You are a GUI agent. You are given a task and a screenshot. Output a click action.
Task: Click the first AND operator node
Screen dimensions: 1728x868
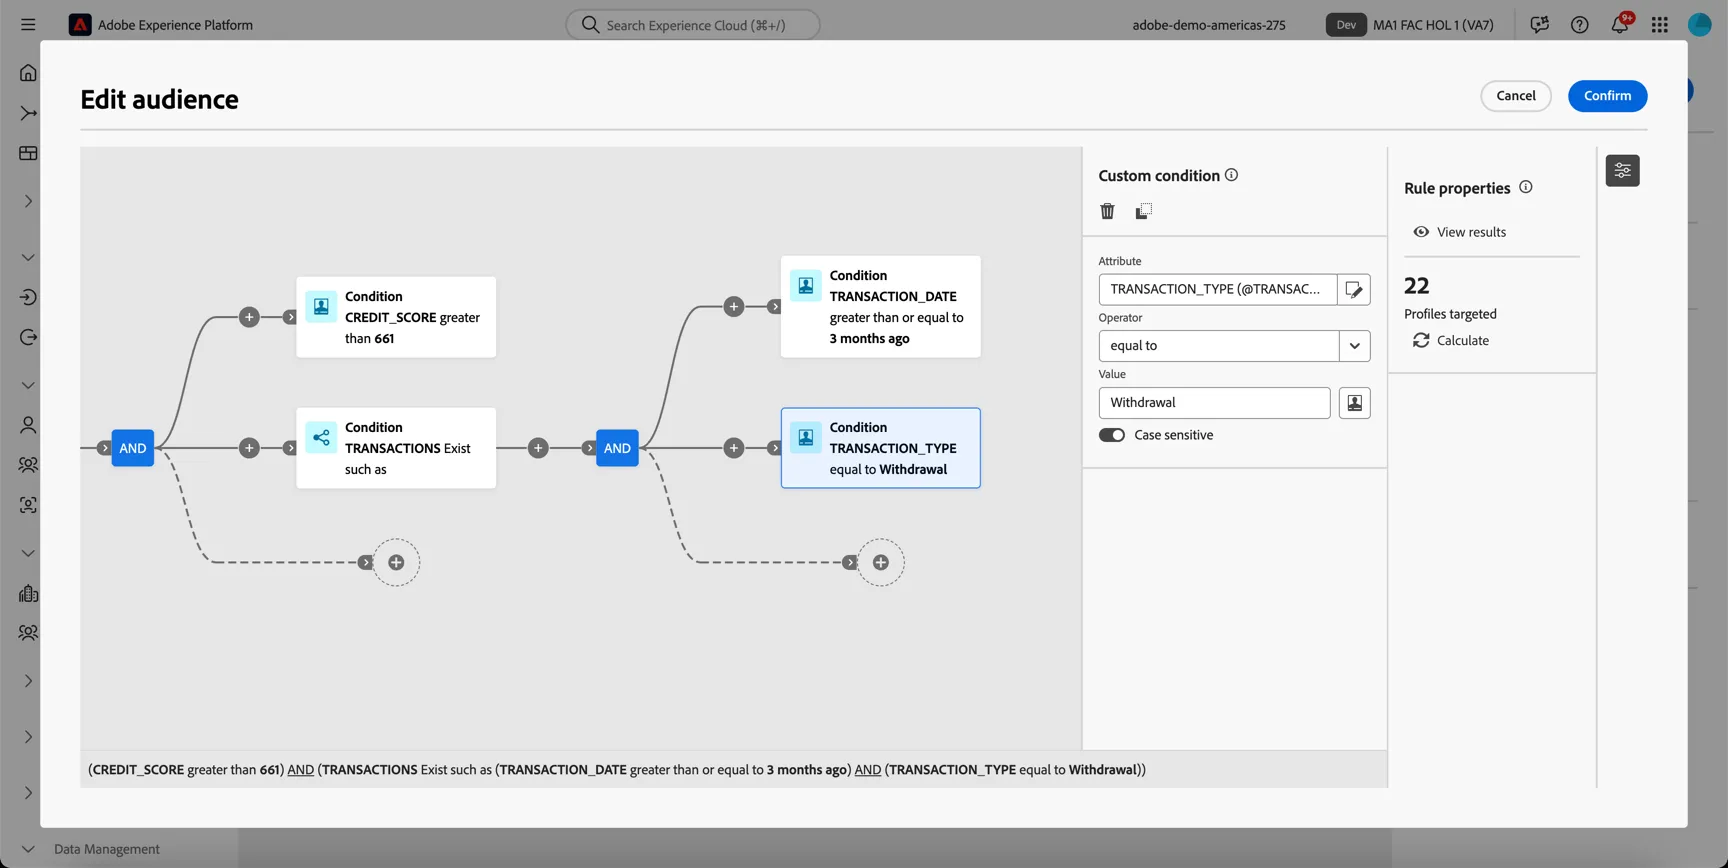(x=133, y=448)
